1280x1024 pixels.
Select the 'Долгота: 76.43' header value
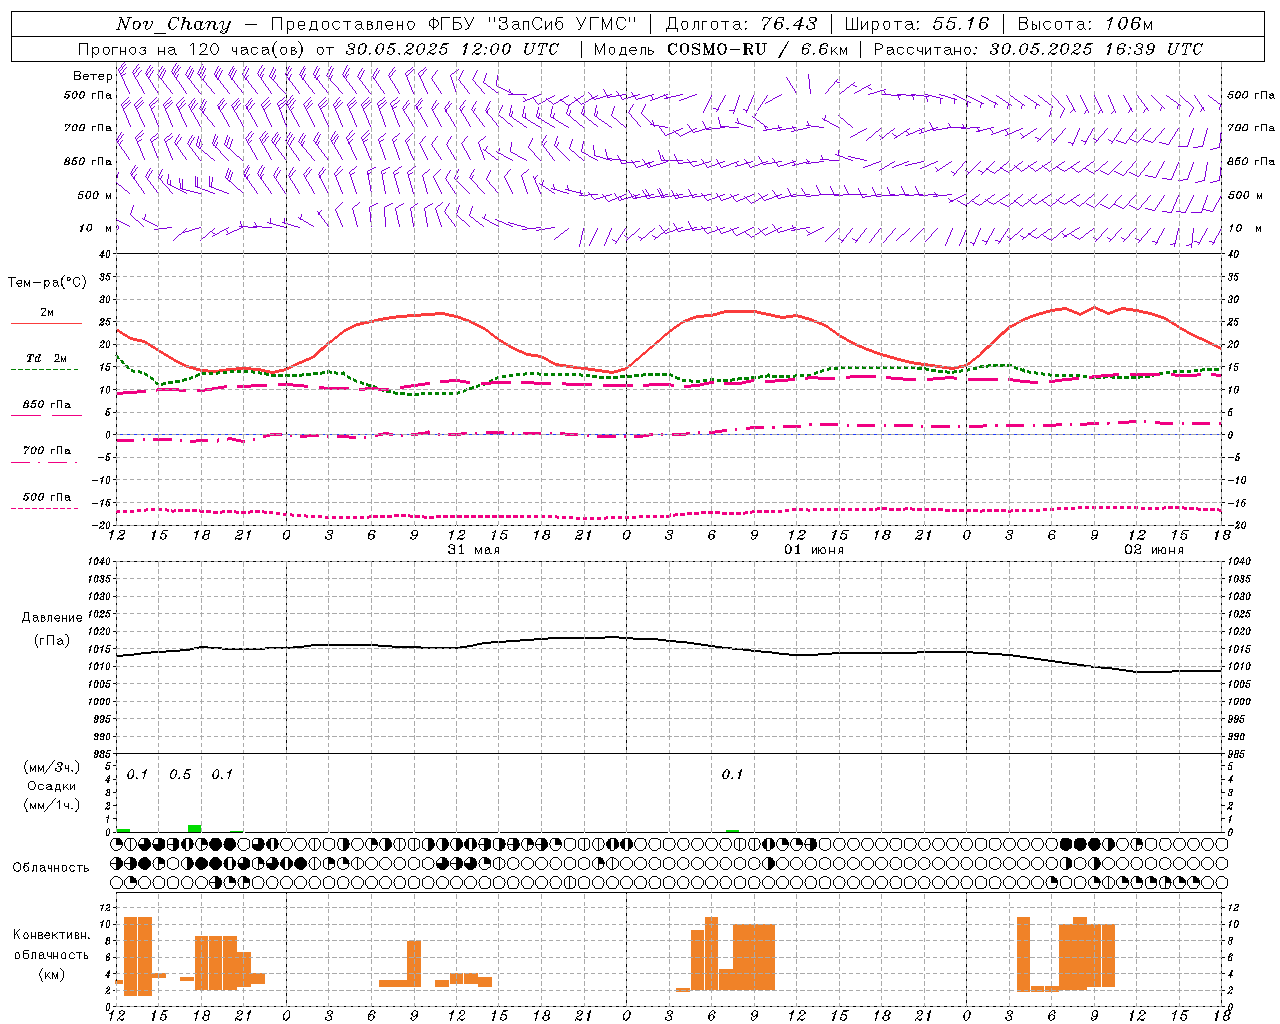[x=741, y=24]
